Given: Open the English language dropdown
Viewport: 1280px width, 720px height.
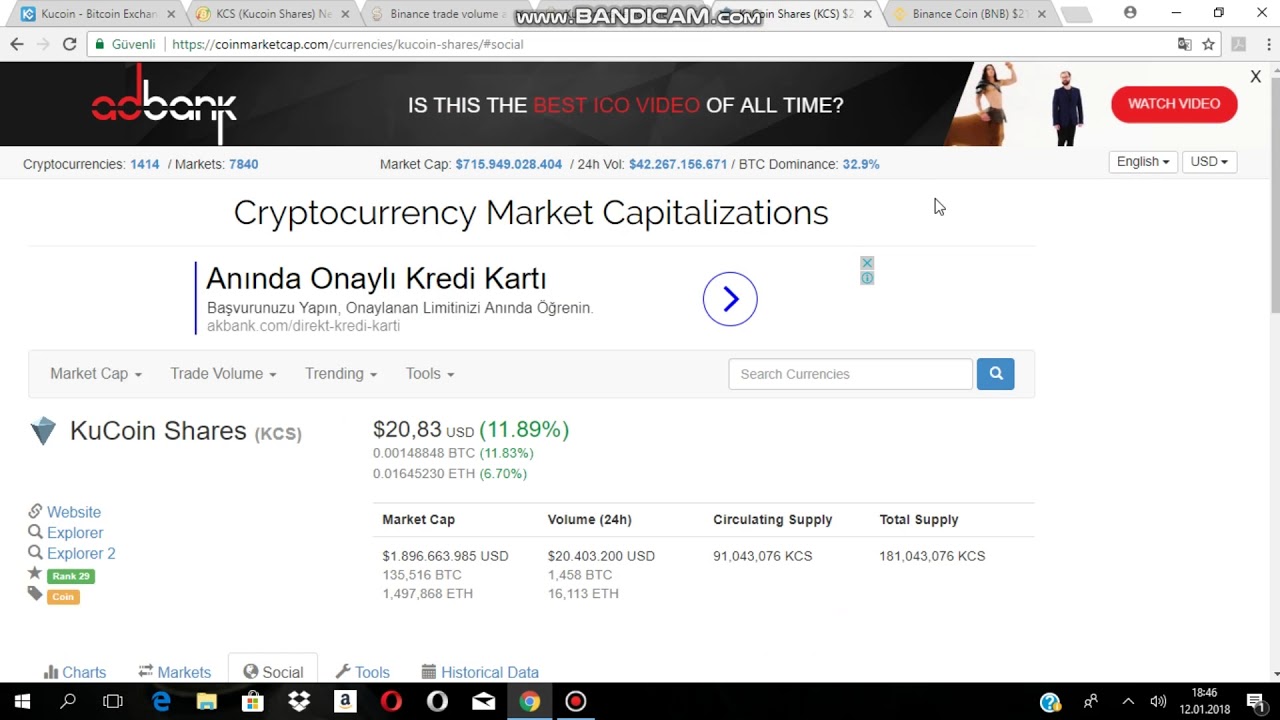Looking at the screenshot, I should 1143,162.
